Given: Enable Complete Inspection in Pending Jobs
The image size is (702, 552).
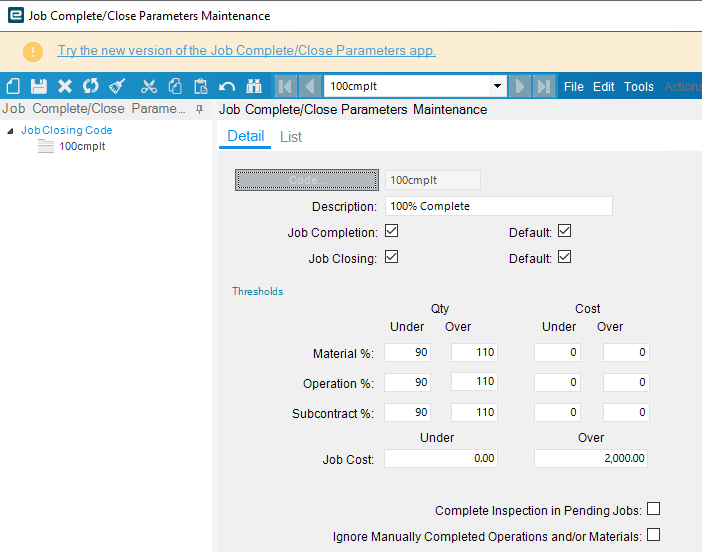Looking at the screenshot, I should [x=654, y=509].
